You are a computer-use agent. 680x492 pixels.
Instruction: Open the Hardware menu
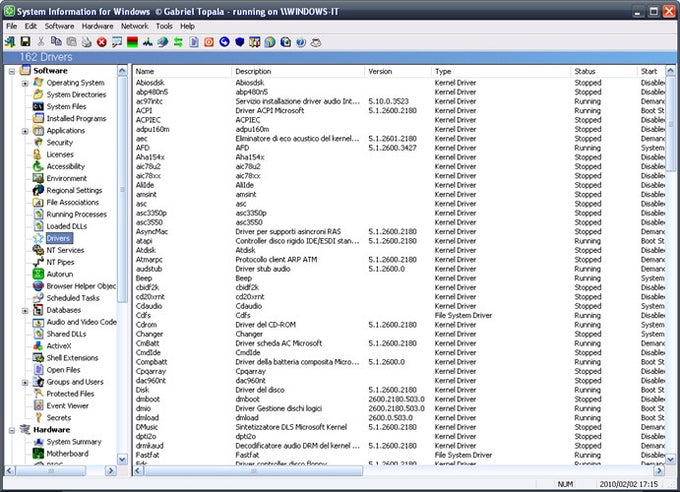coord(97,26)
